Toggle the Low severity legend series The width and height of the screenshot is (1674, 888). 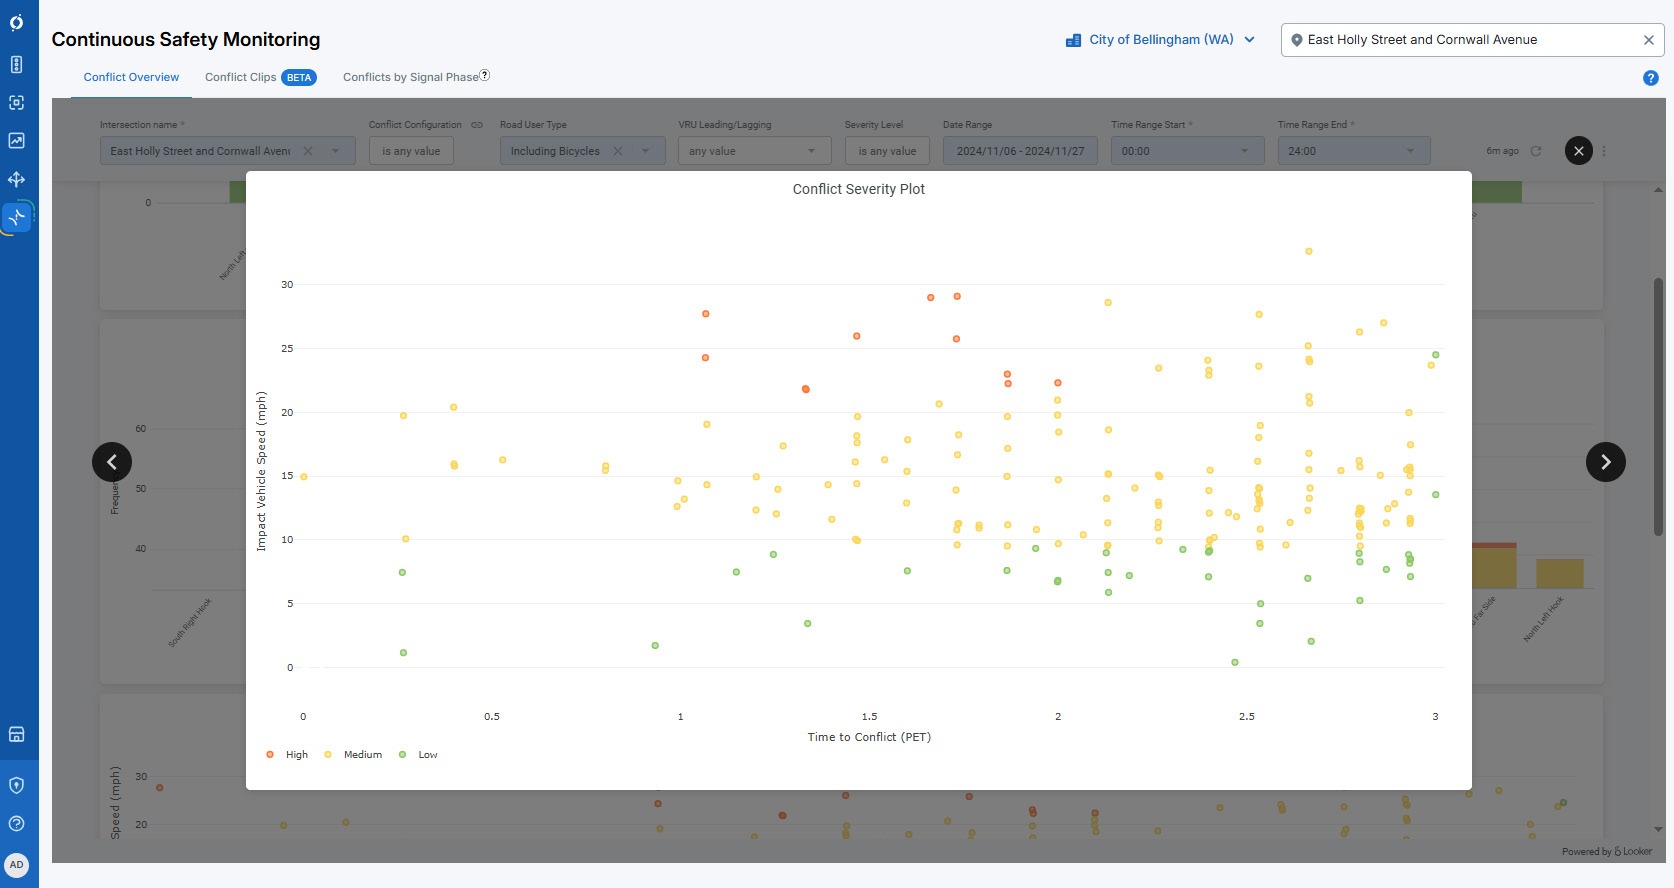pyautogui.click(x=419, y=755)
